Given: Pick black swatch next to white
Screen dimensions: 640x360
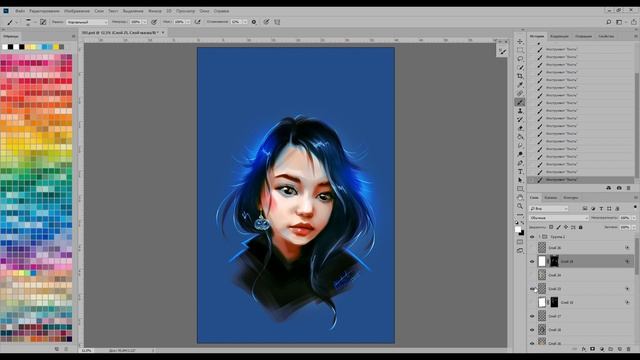Looking at the screenshot, I should pos(11,47).
